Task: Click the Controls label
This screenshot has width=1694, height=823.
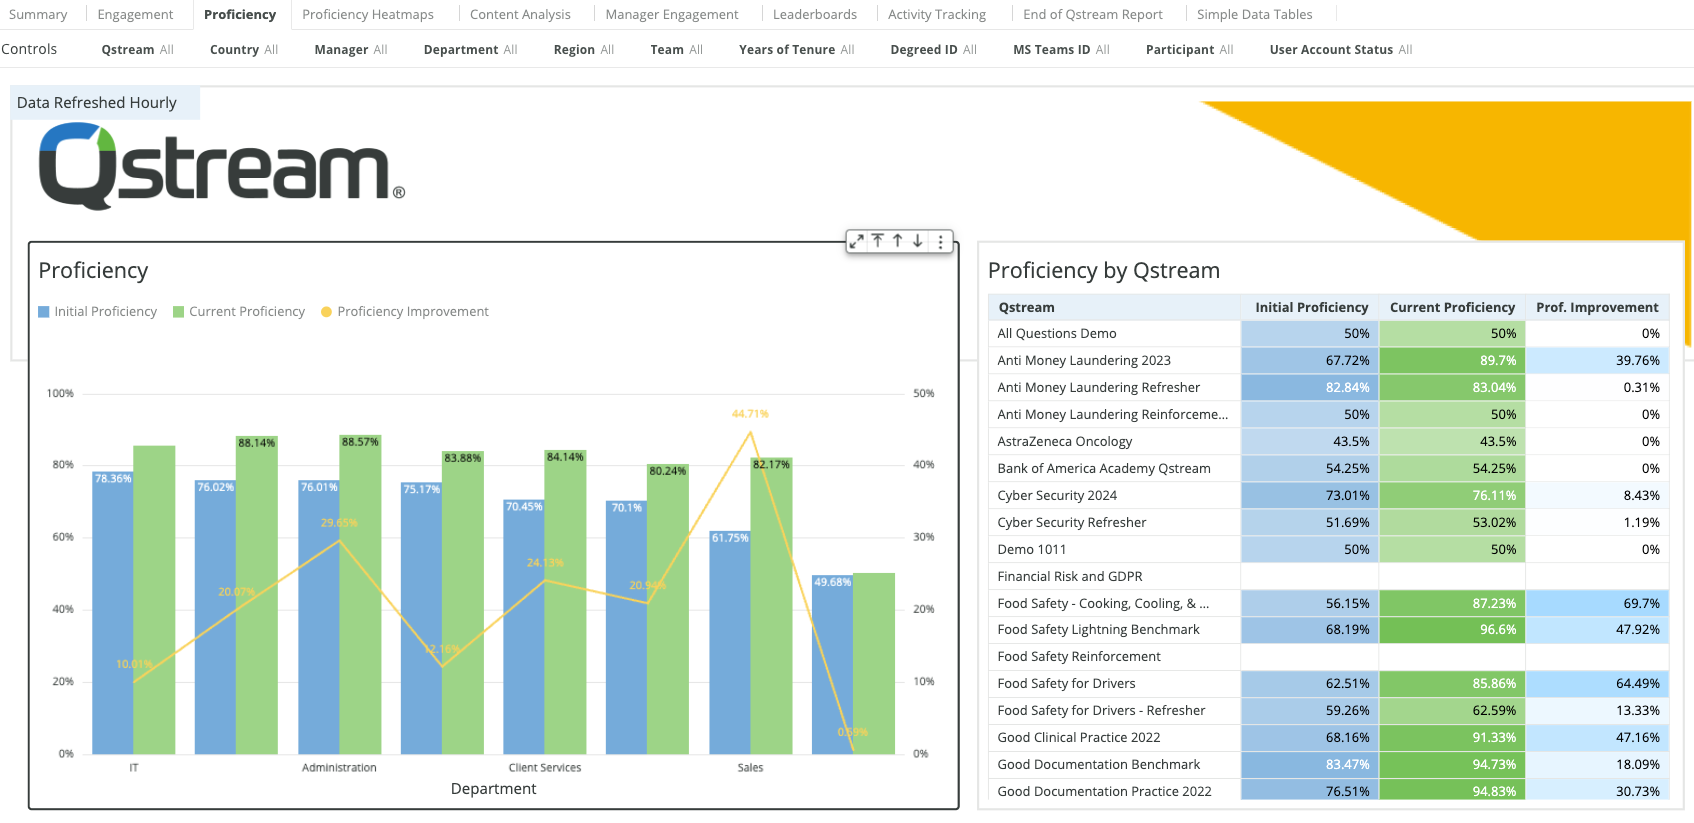Action: [x=29, y=49]
